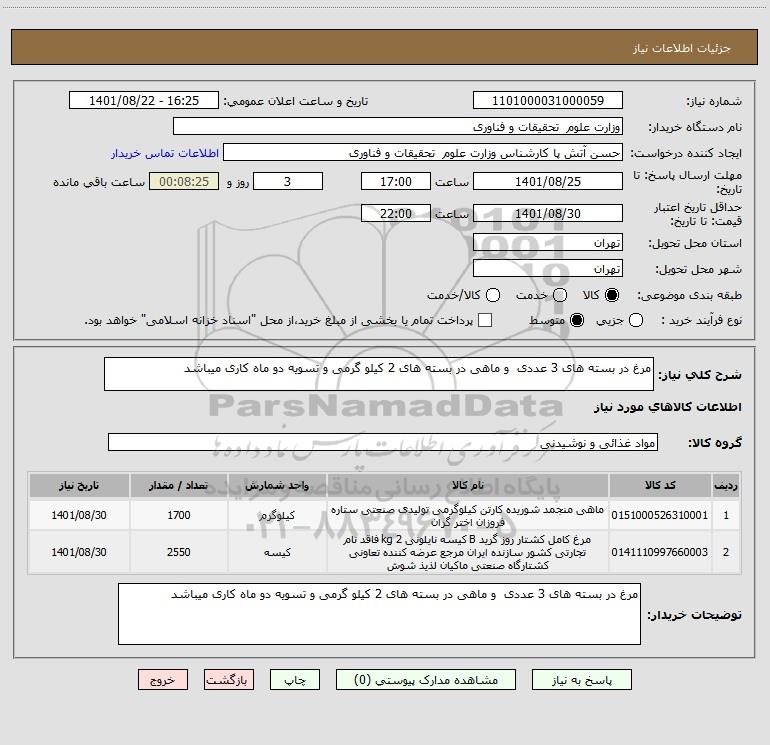Click the توضیحات خریدار text area
This screenshot has height=745, width=770.
point(379,614)
